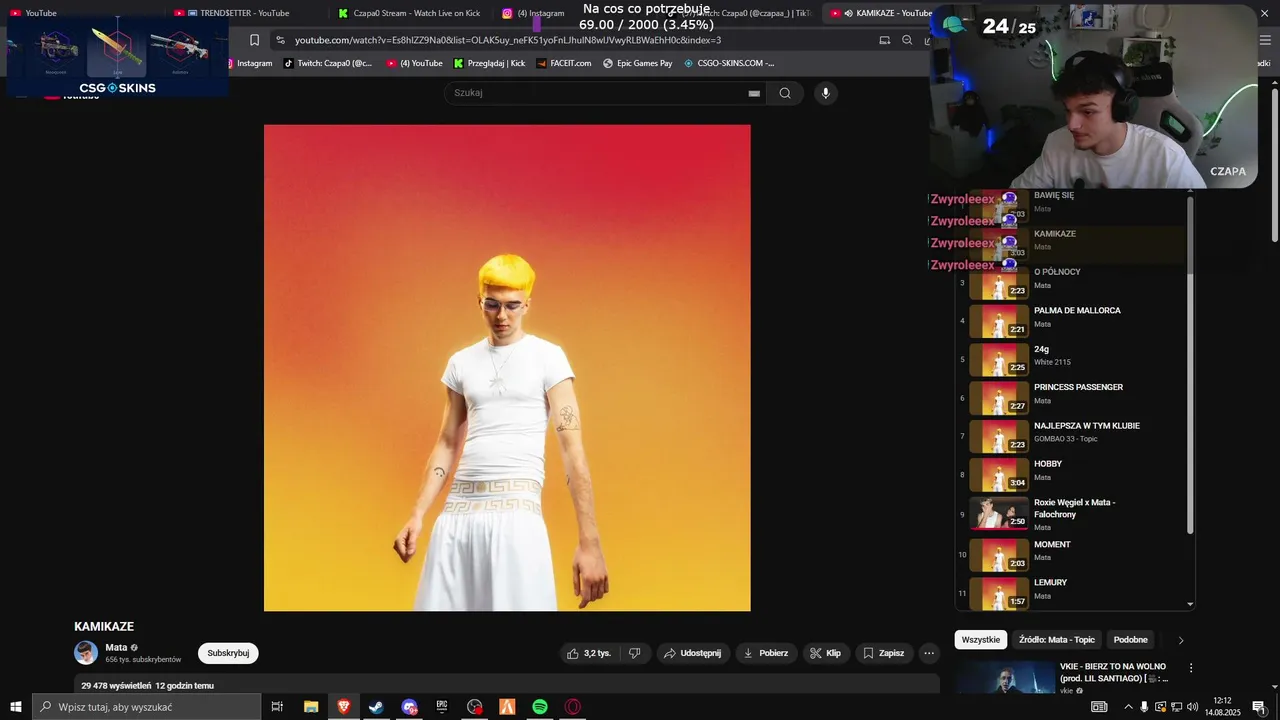Click the Zapisz save button

[x=883, y=653]
